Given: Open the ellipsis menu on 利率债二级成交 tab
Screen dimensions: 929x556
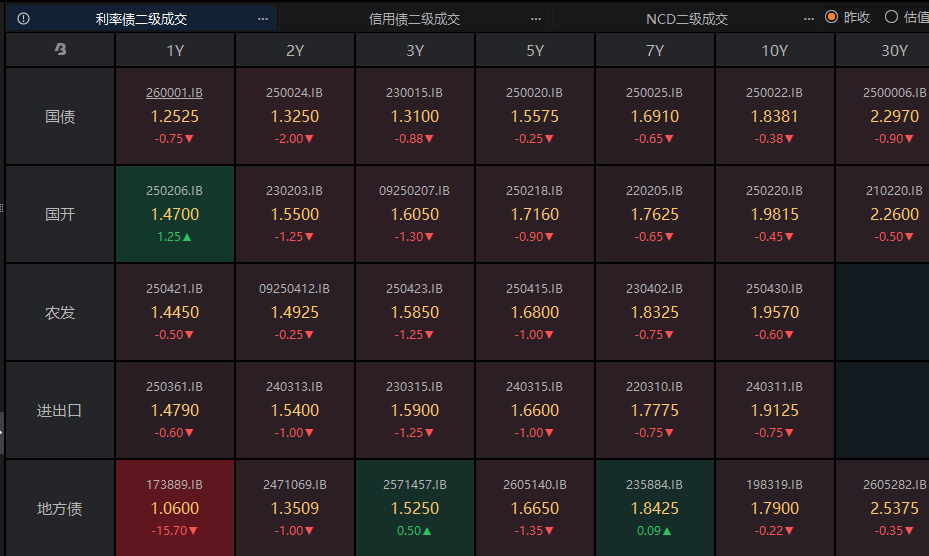Looking at the screenshot, I should coord(262,18).
